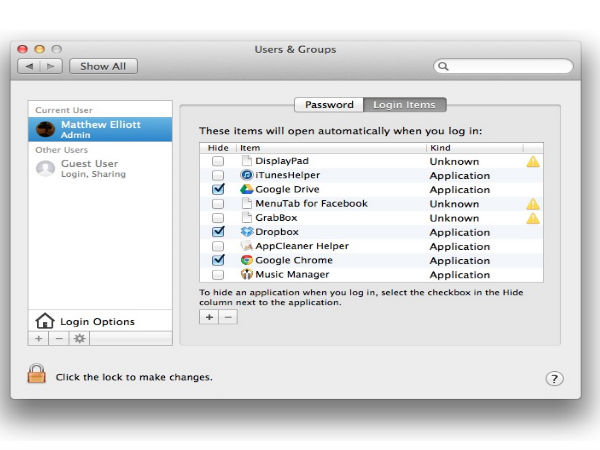
Task: Uncheck the Hide checkbox for Google Drive
Action: click(218, 189)
